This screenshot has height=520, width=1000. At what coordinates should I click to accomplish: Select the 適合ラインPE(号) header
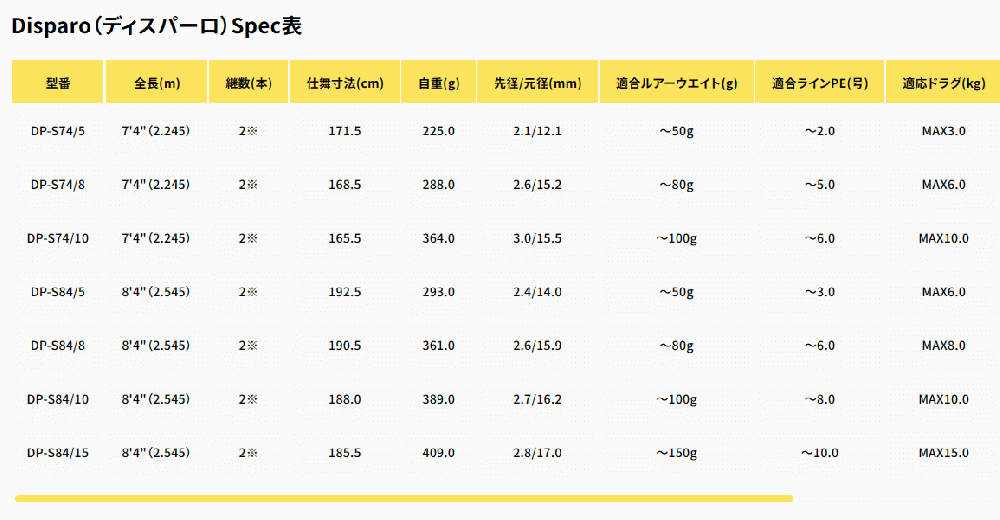(x=820, y=82)
